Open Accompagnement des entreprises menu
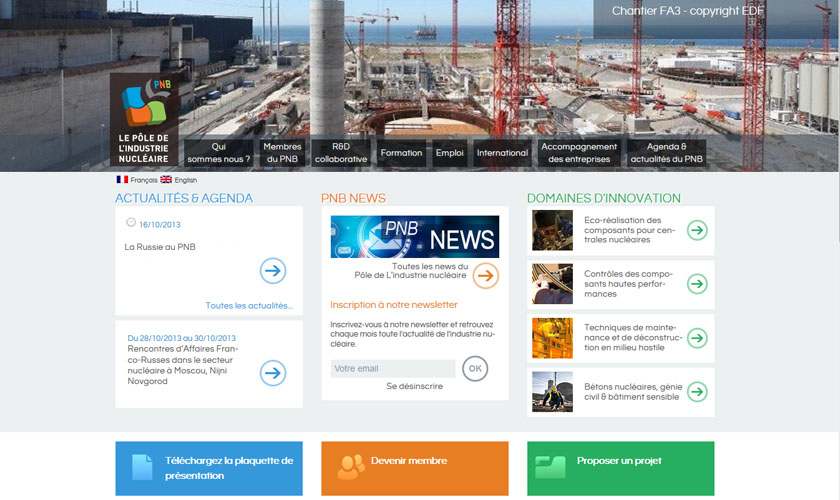Screen dimensions: 840x500 pos(579,153)
